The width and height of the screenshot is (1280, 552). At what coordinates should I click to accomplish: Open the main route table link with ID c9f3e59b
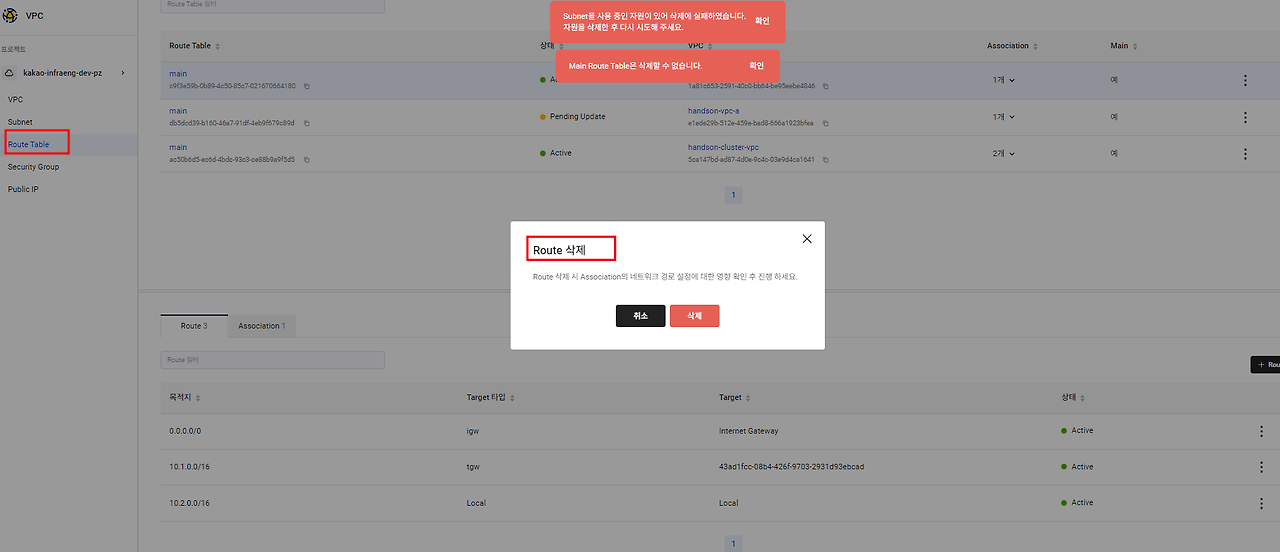178,74
